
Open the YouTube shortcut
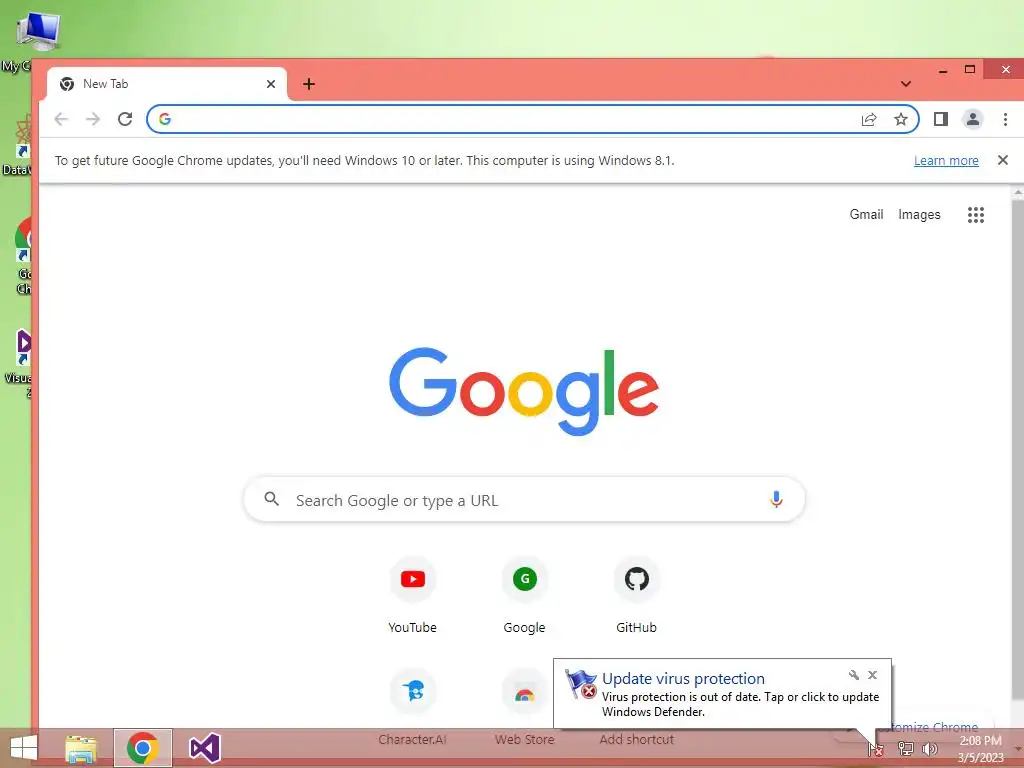412,595
